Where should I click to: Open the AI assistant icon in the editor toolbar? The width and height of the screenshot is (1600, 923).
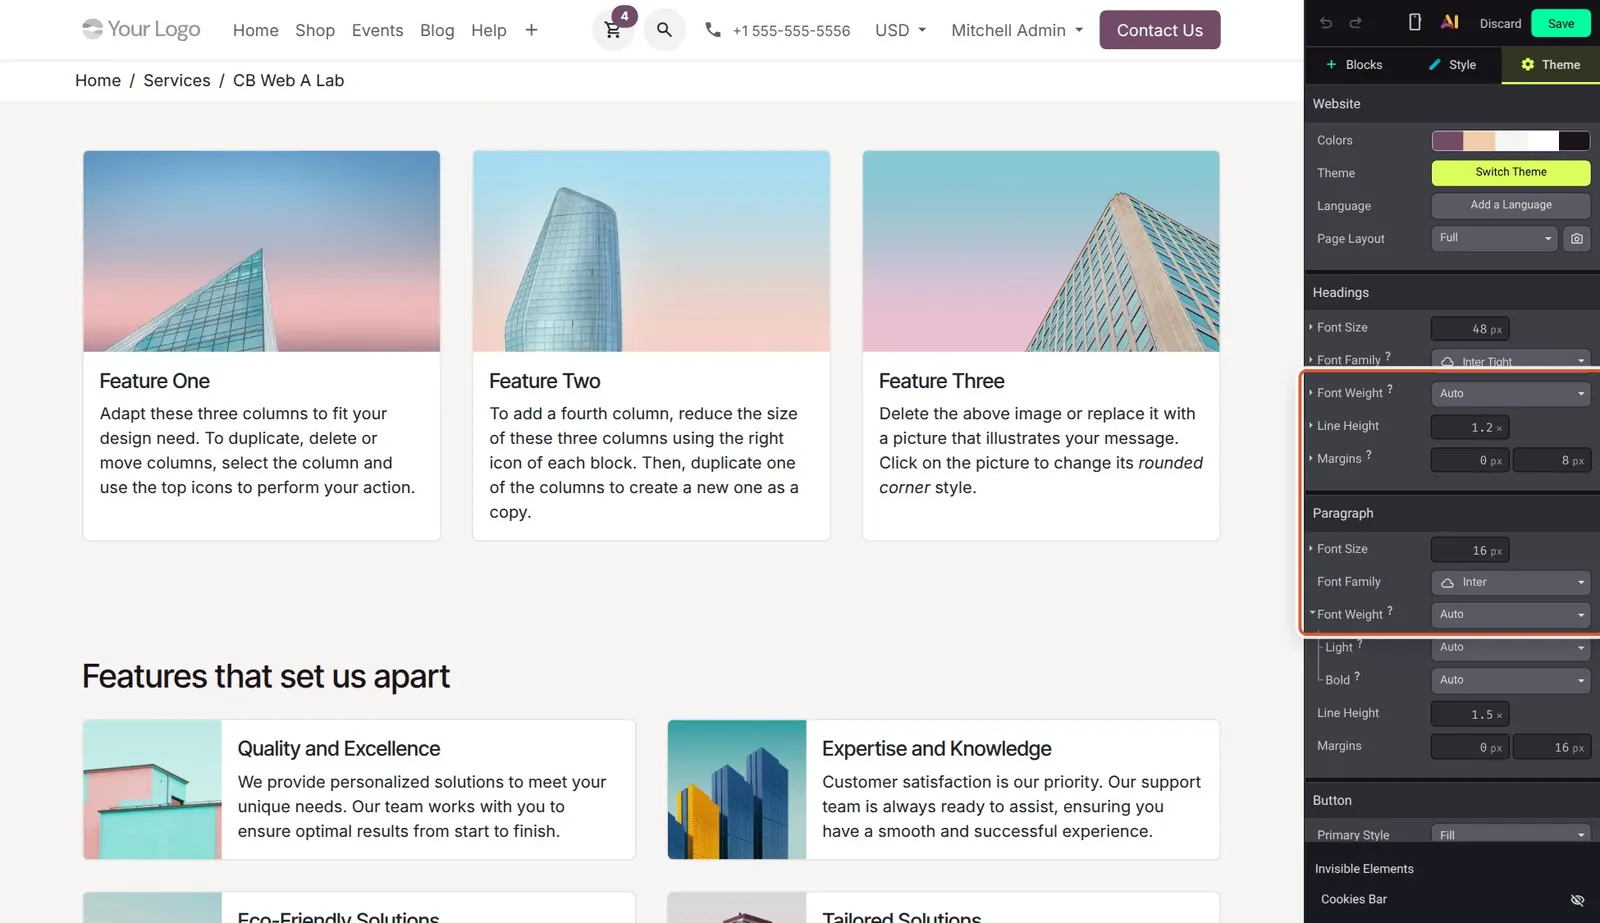pos(1450,22)
